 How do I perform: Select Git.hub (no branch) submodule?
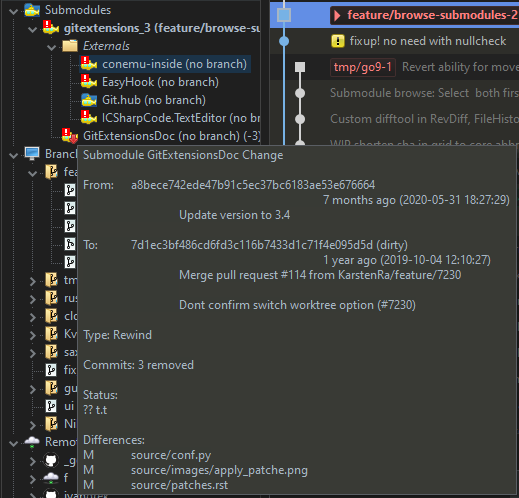coord(154,100)
